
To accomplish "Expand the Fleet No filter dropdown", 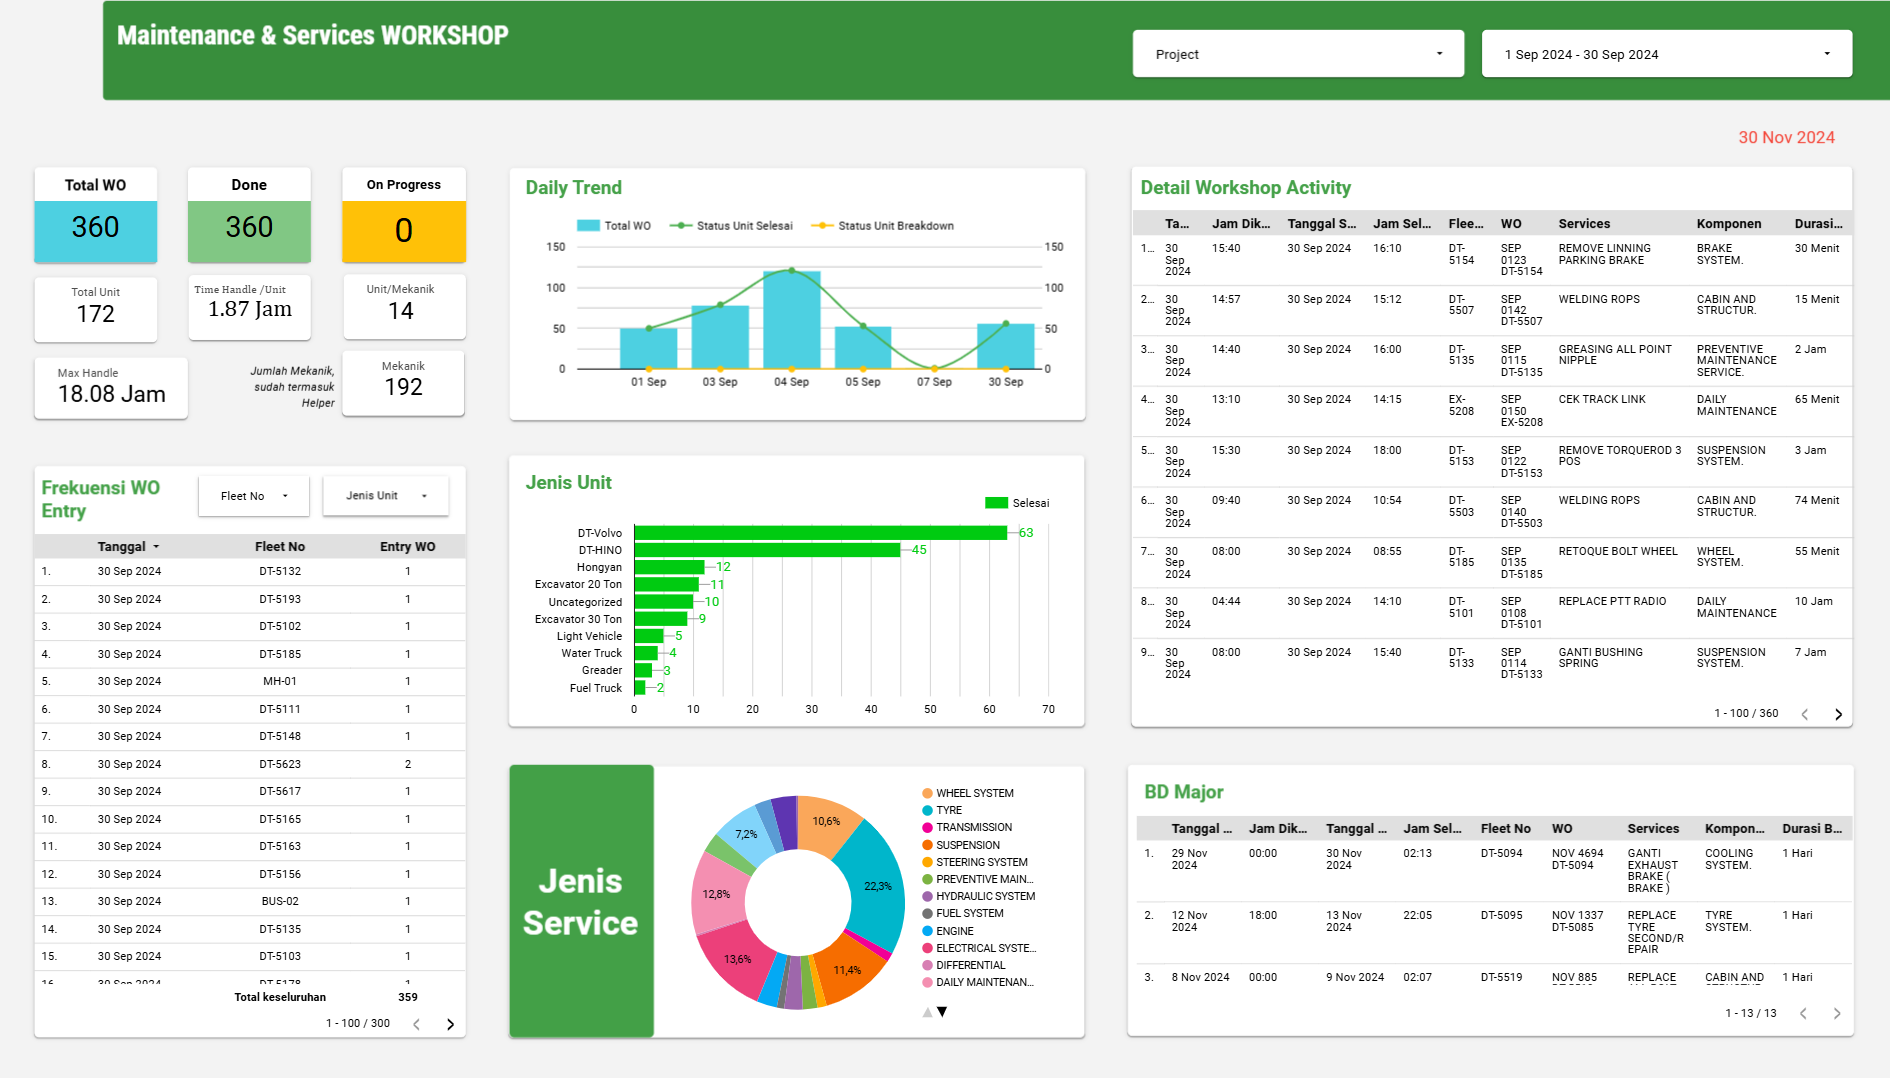I will (x=254, y=496).
